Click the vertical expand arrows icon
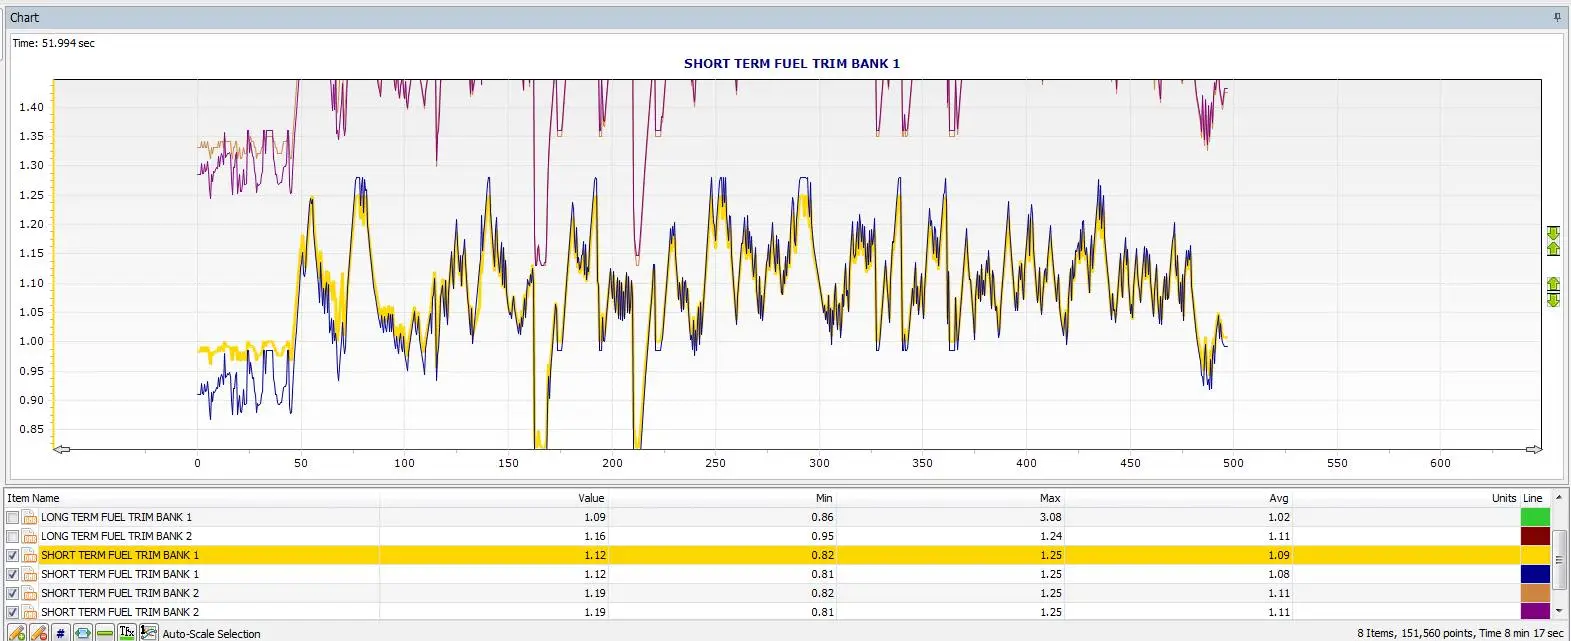 point(1553,292)
